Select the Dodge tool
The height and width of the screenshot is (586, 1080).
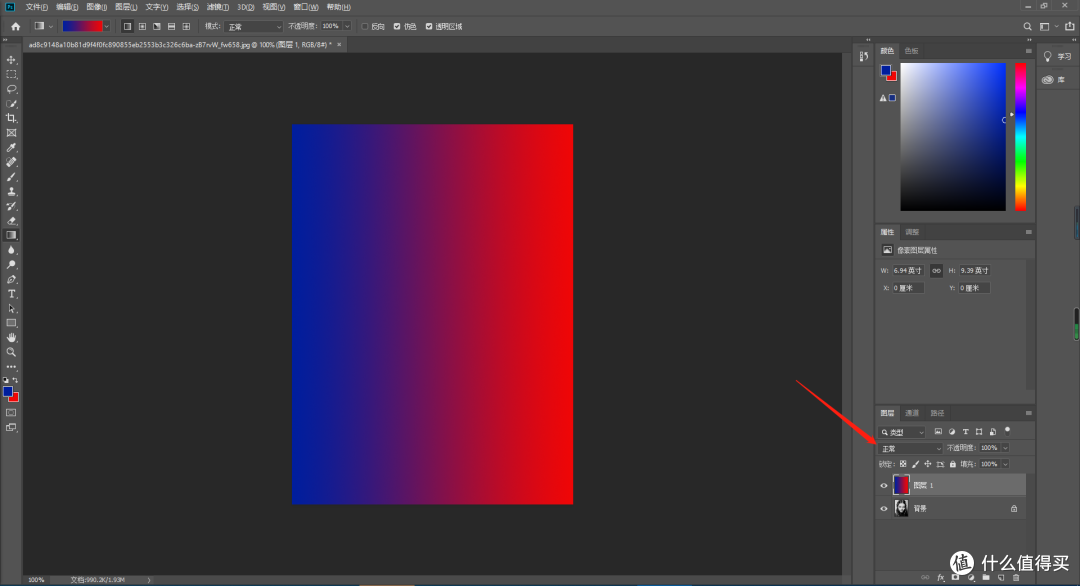point(11,264)
